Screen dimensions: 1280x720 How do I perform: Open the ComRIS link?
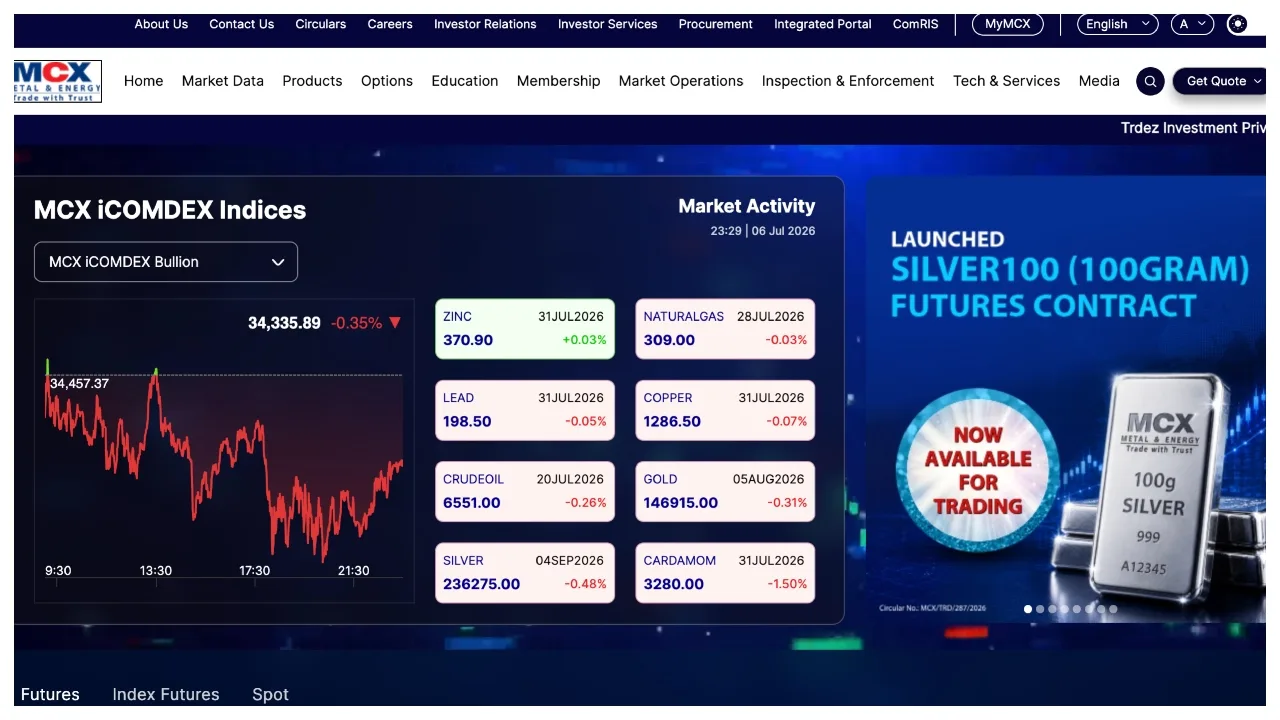[916, 24]
